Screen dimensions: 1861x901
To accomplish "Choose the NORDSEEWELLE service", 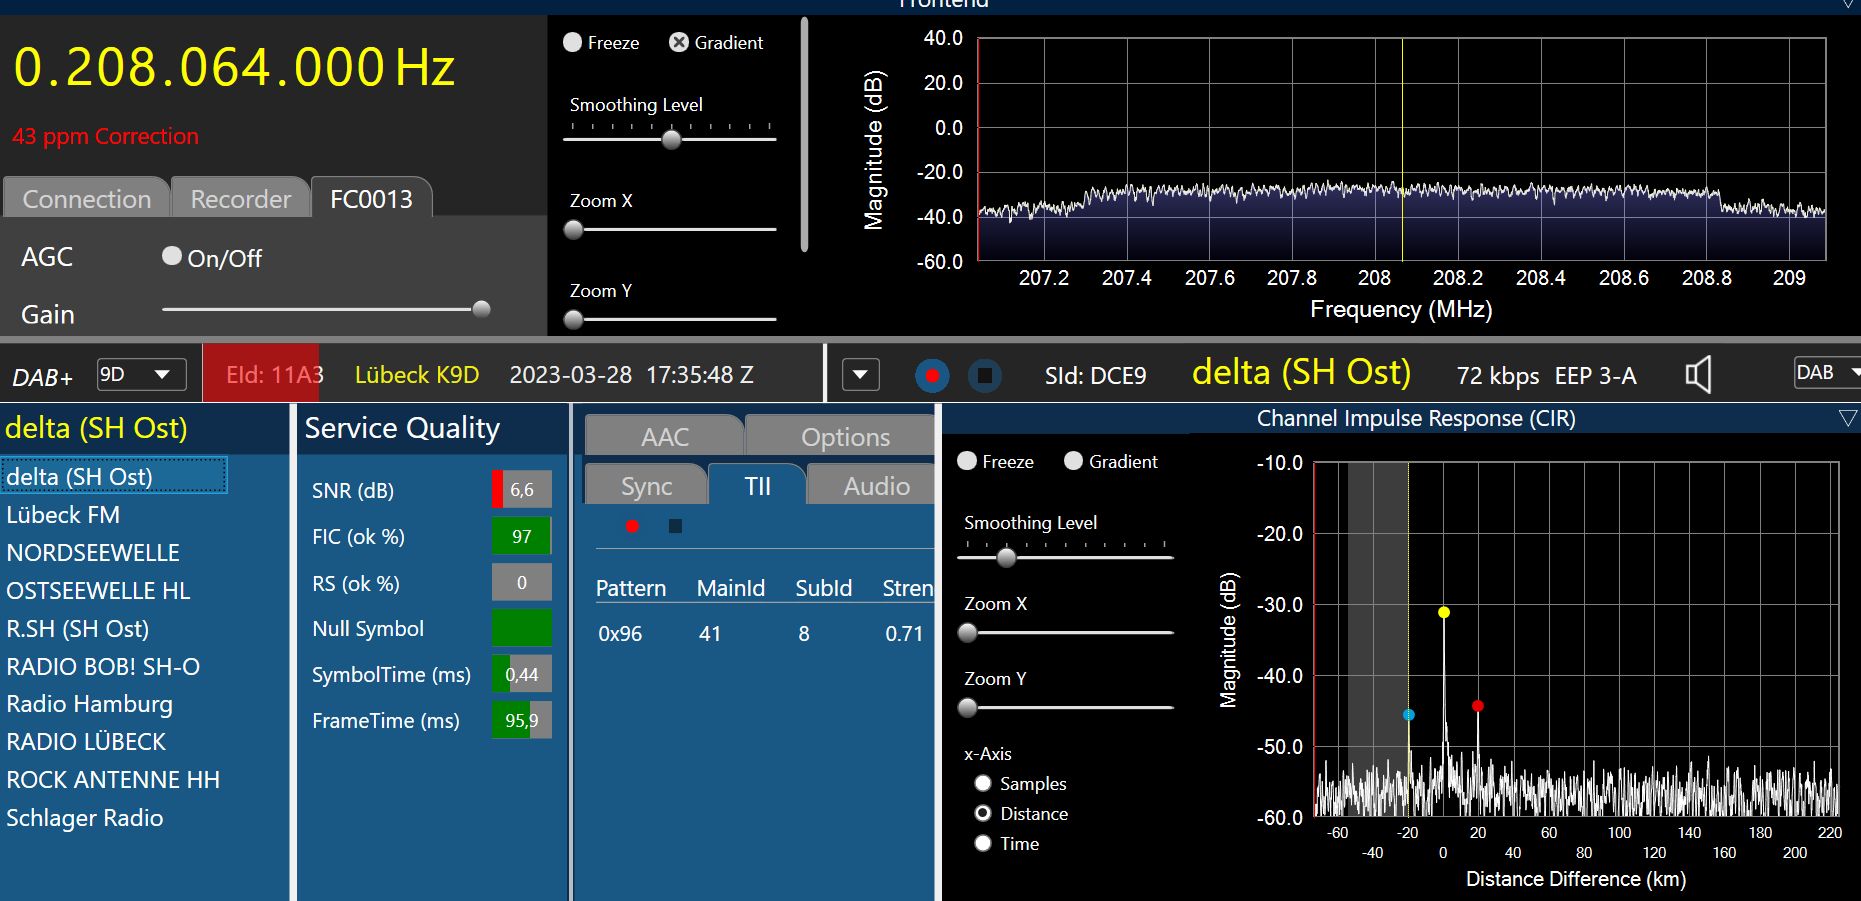I will click(x=93, y=553).
